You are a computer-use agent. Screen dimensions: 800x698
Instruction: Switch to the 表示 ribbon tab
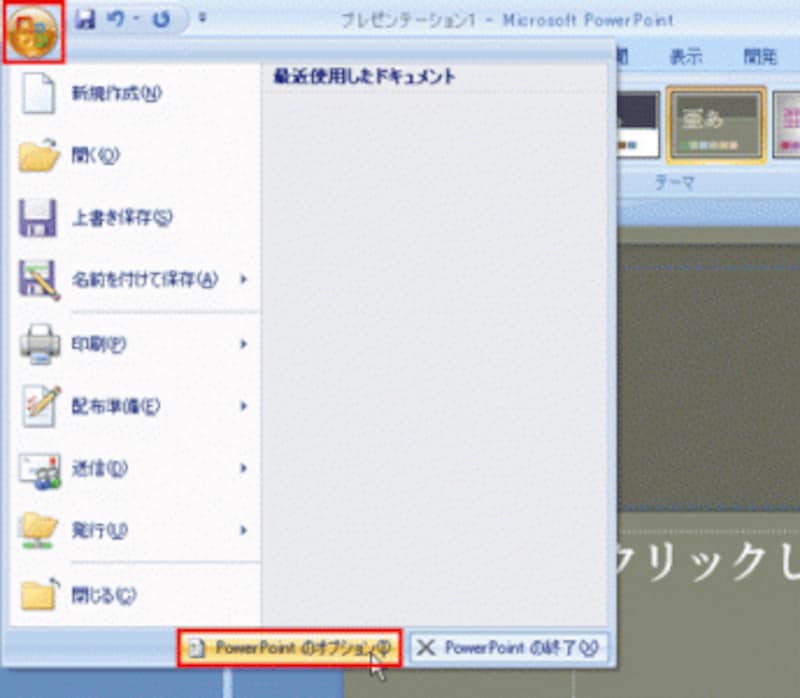[x=686, y=56]
